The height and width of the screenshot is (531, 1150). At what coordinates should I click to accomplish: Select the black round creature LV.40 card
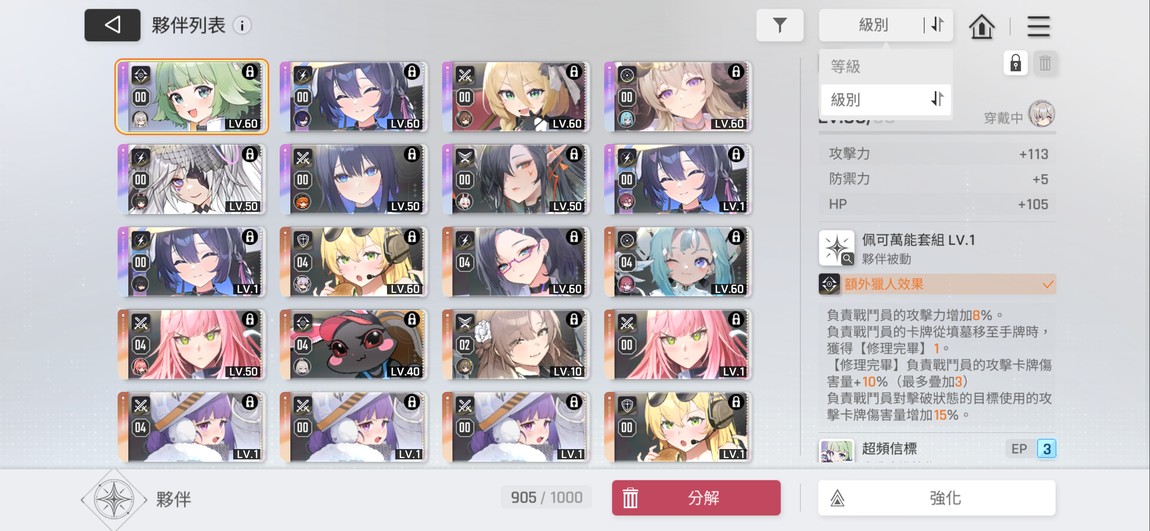pos(353,343)
